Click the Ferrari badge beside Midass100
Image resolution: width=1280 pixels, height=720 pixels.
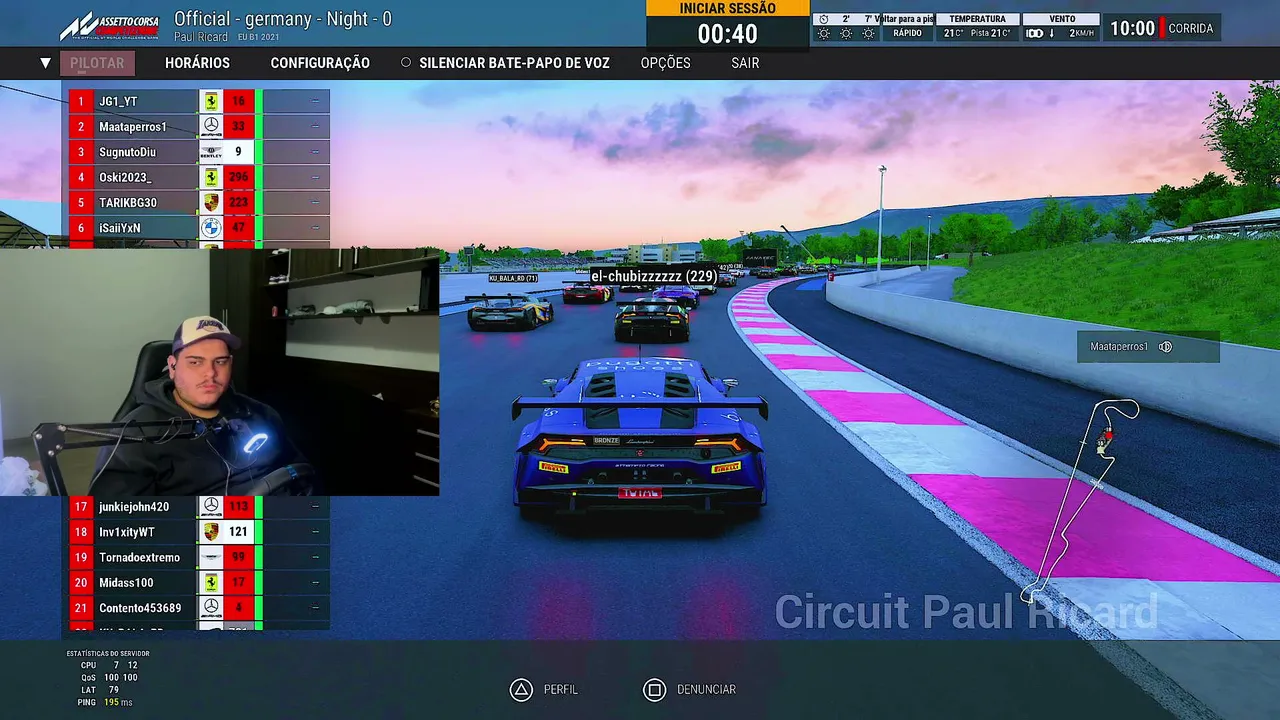tap(211, 583)
